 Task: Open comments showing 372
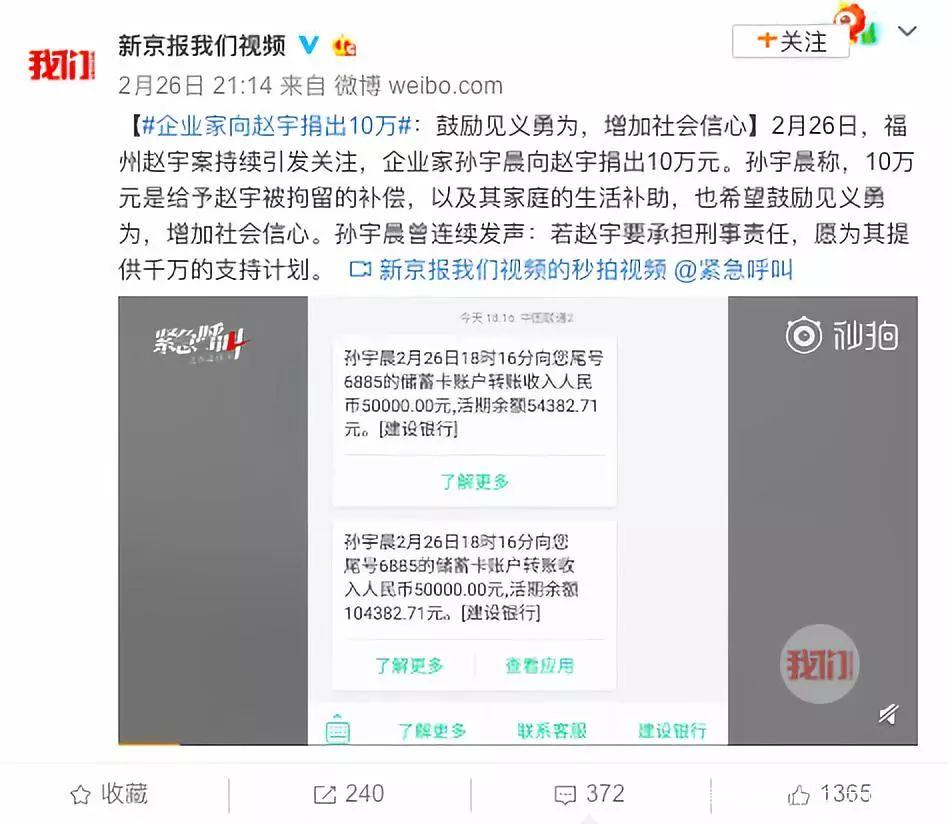[589, 794]
